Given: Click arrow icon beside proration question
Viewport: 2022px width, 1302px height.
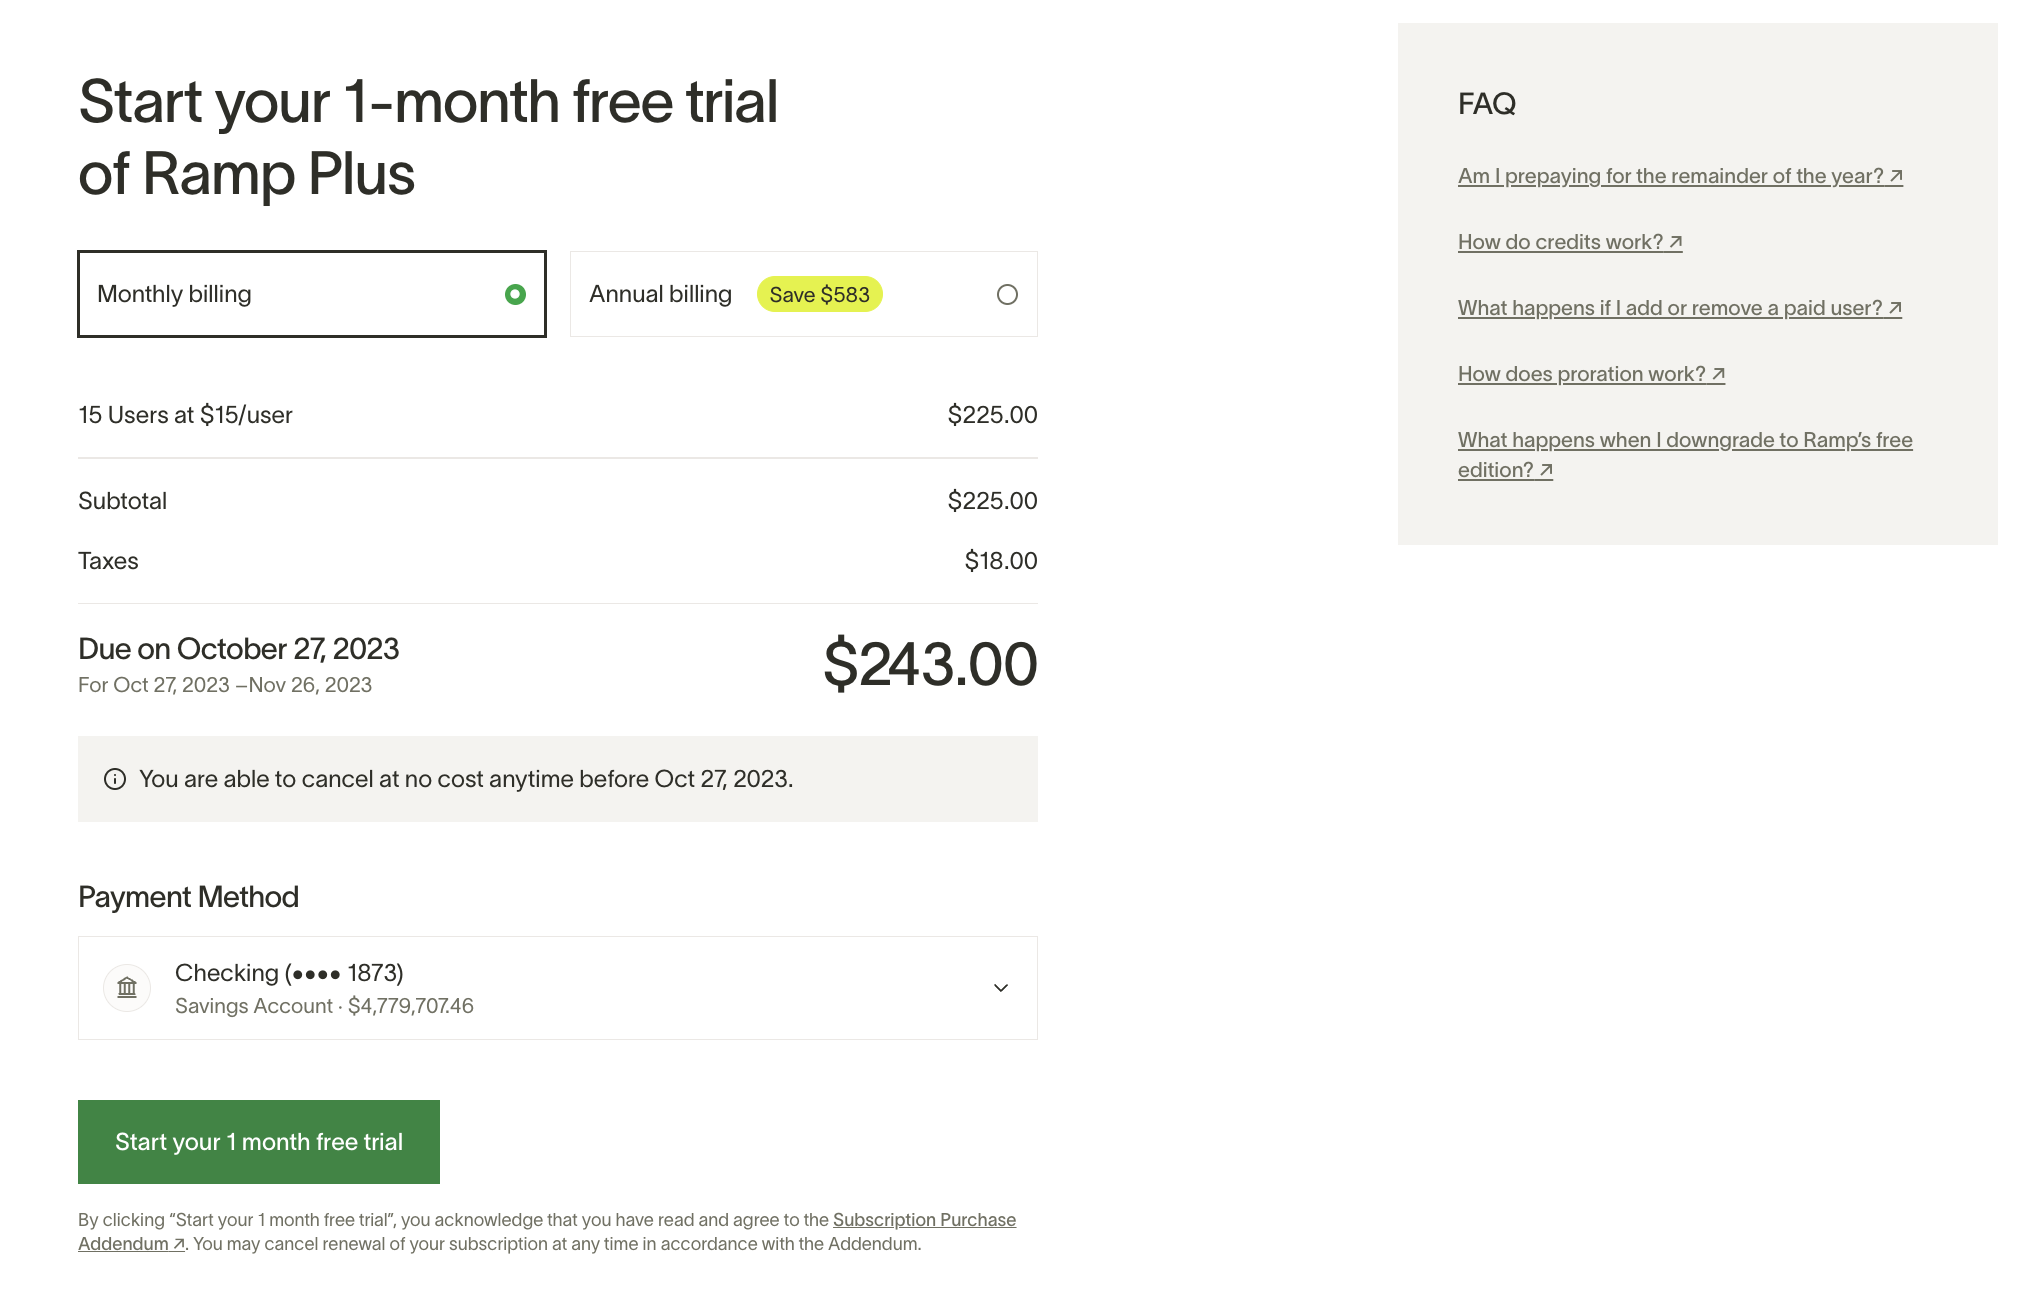Looking at the screenshot, I should [x=1718, y=374].
